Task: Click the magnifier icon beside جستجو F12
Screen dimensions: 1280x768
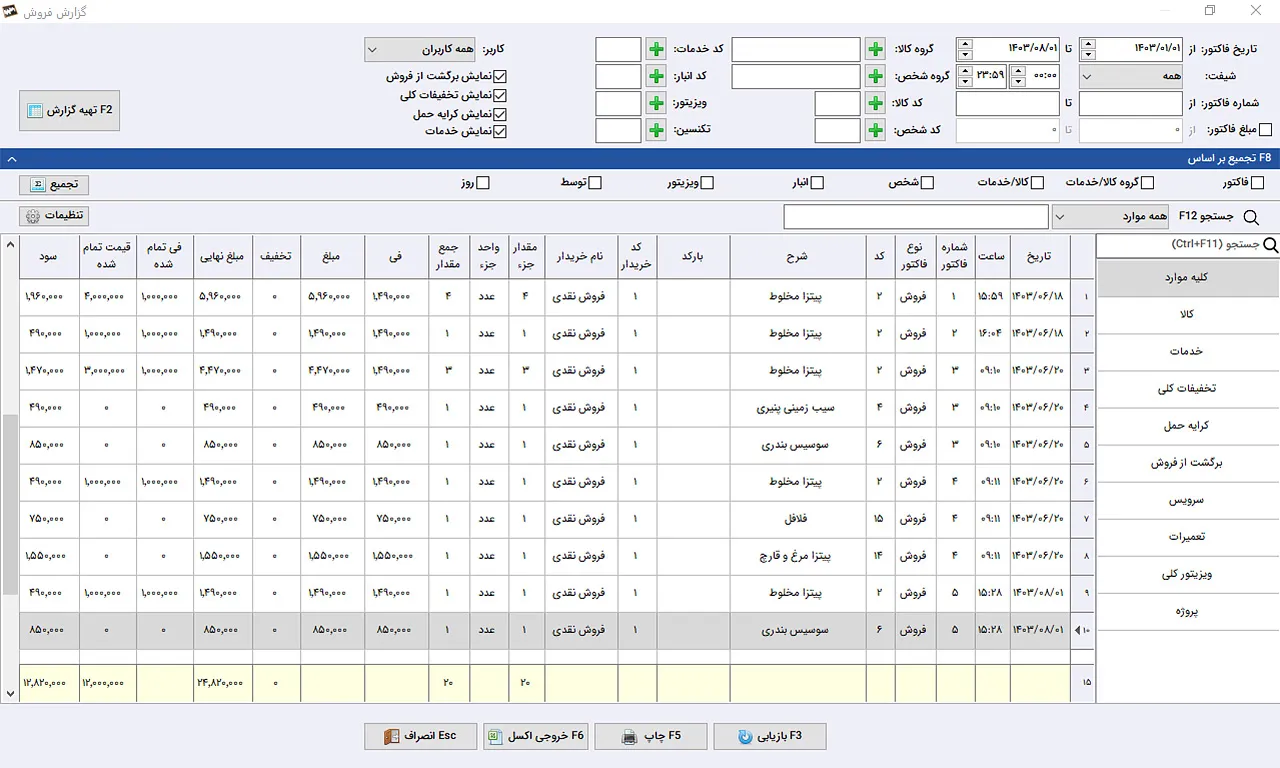Action: click(x=1250, y=217)
